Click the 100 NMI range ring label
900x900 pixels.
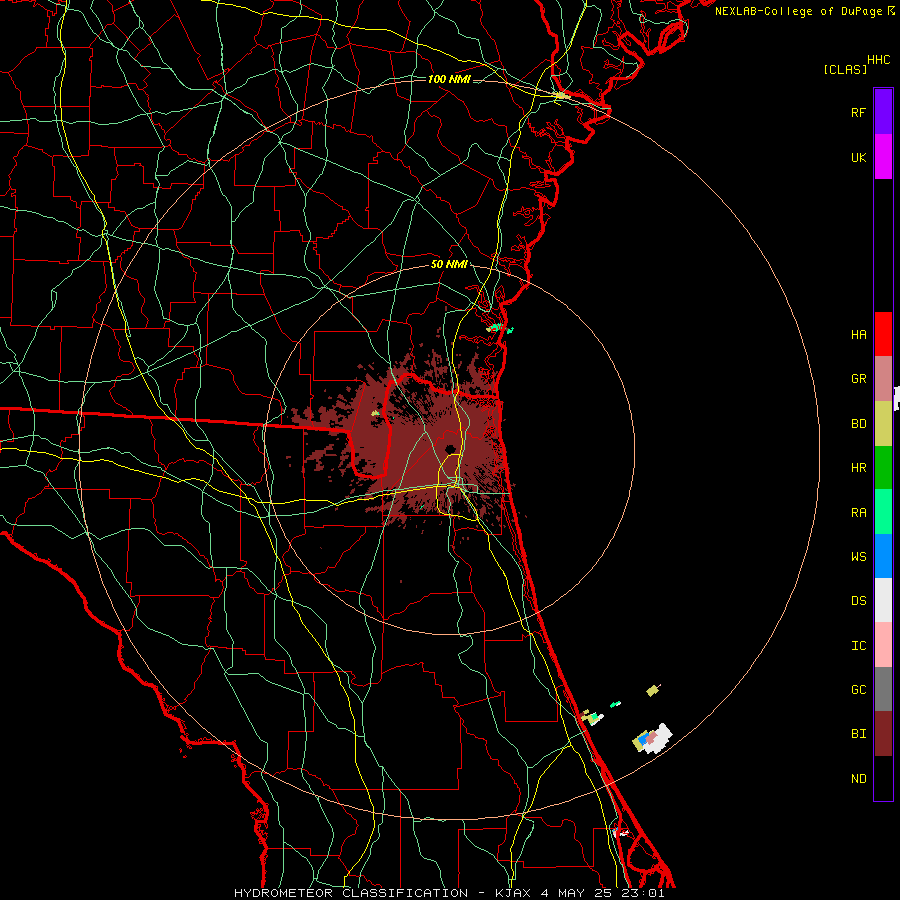tap(449, 79)
